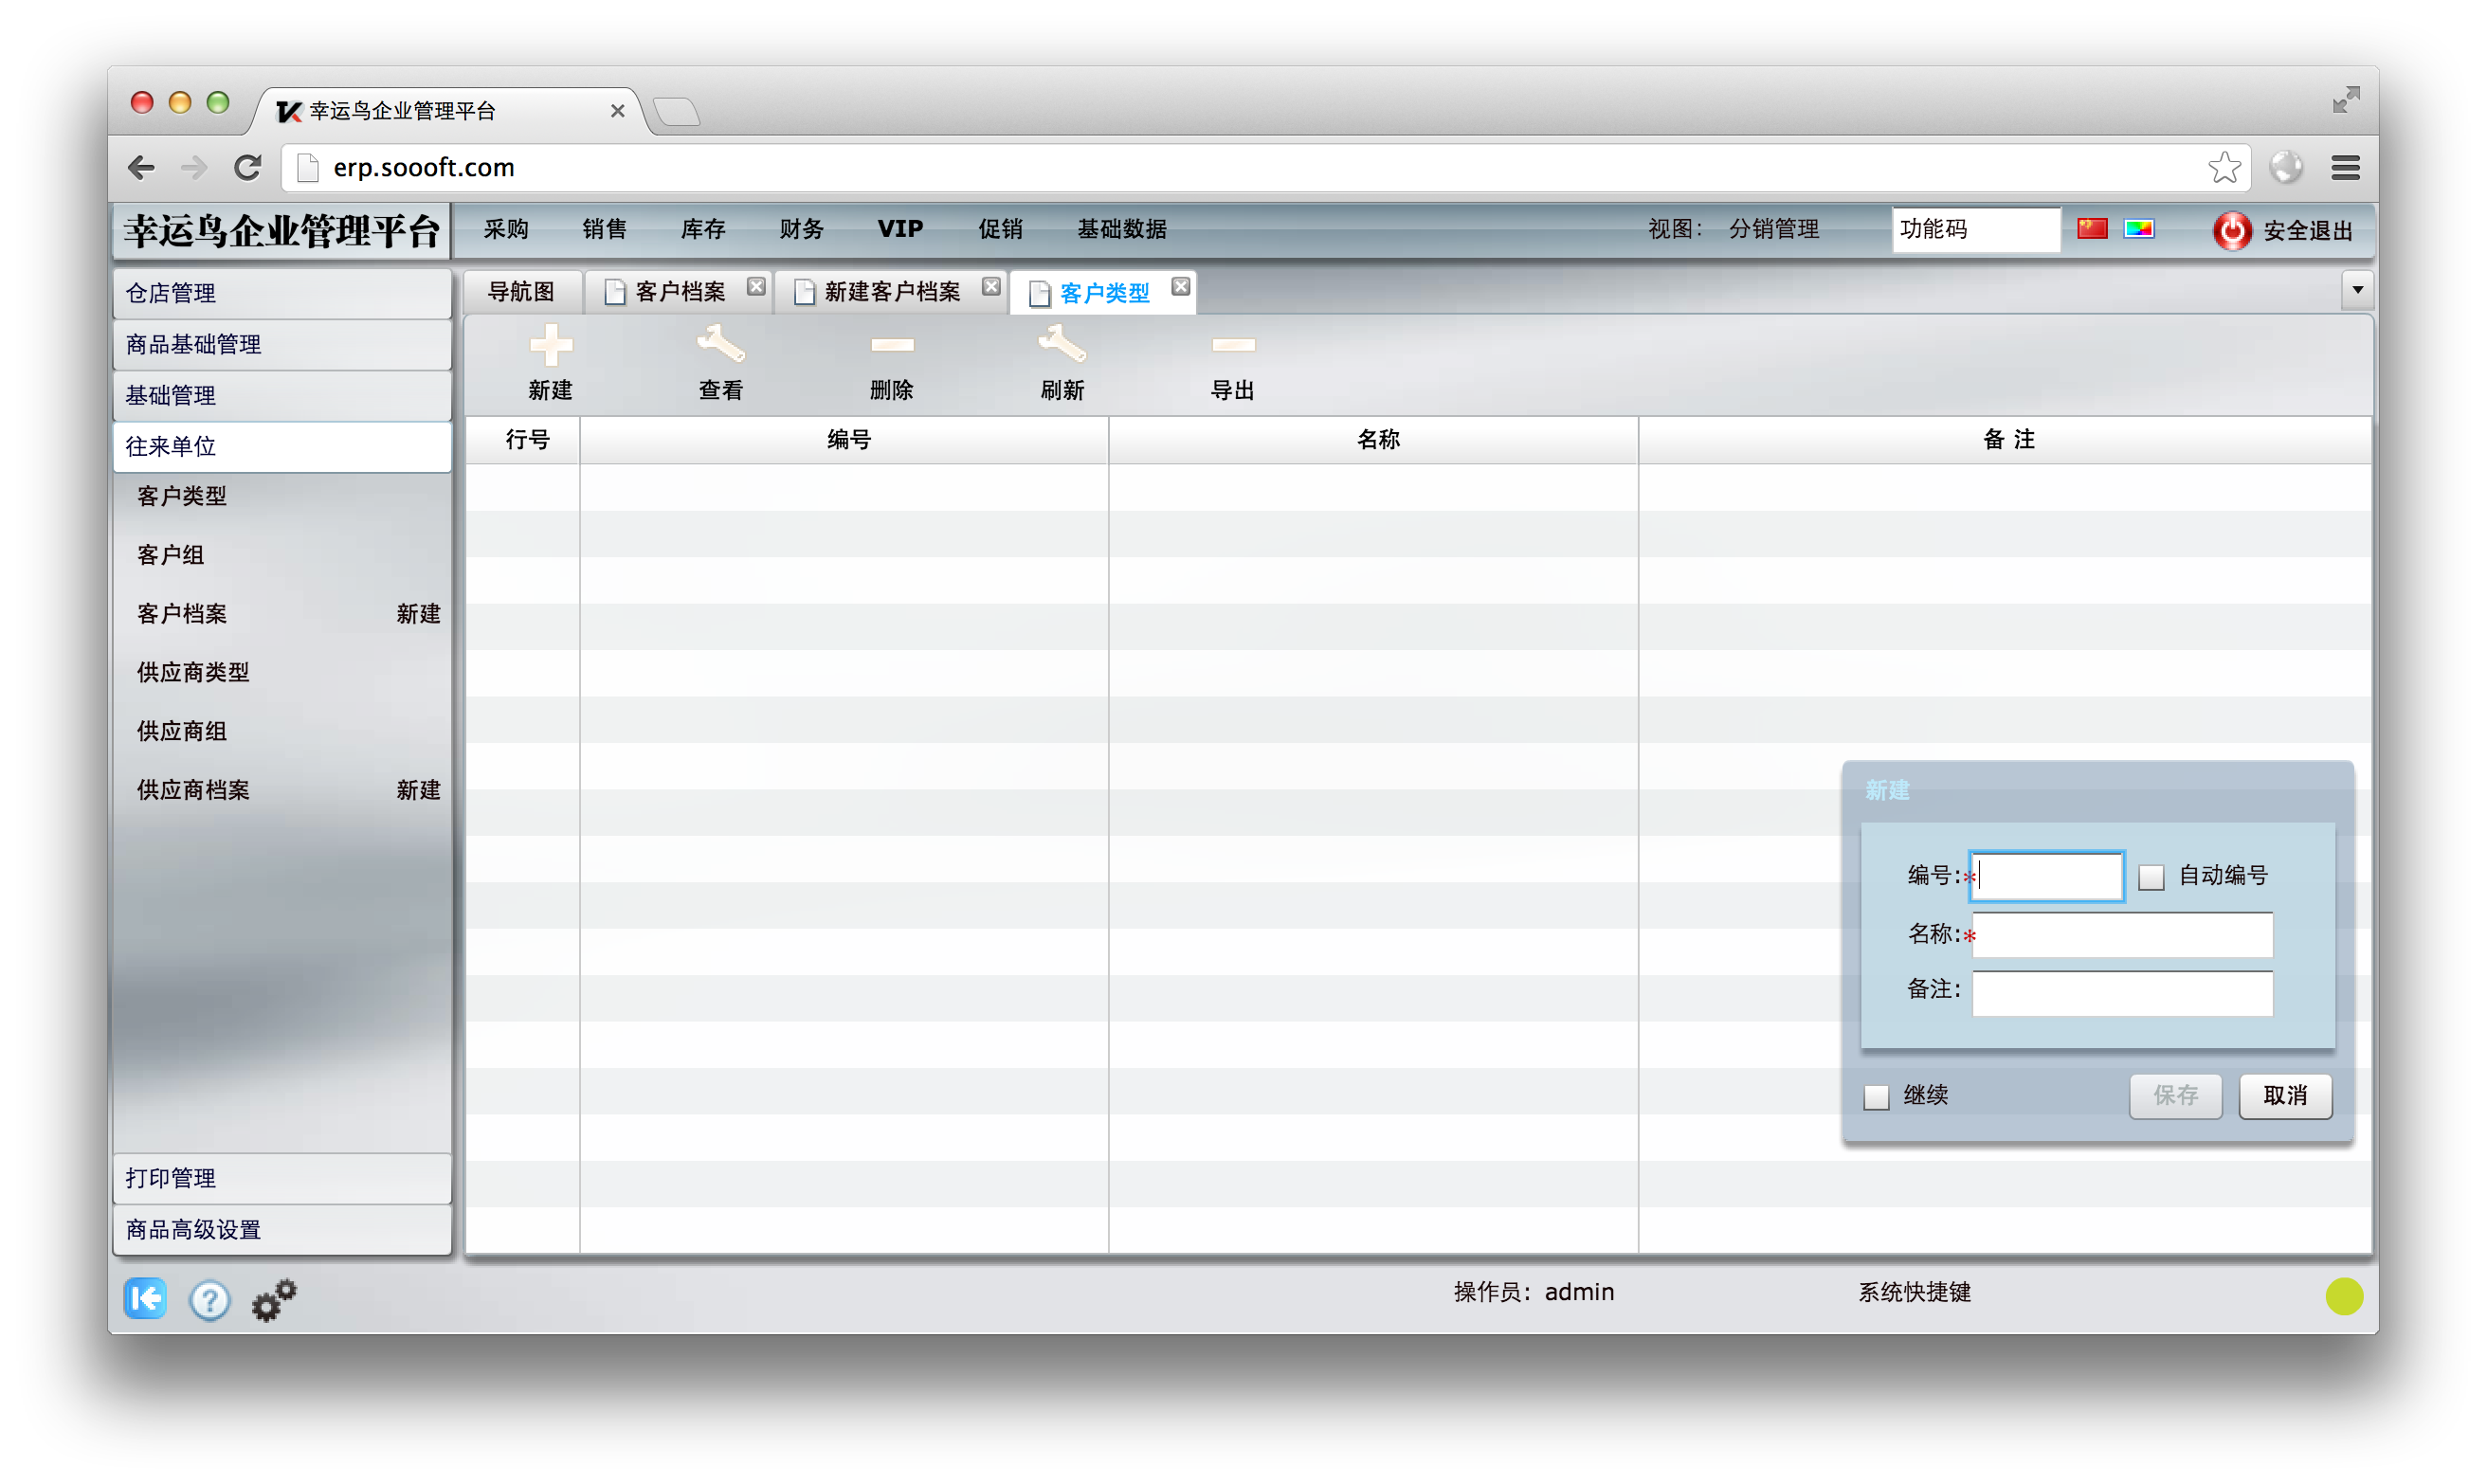Open 供应商类型 in the sidebar
This screenshot has height=1484, width=2487.
[x=193, y=672]
